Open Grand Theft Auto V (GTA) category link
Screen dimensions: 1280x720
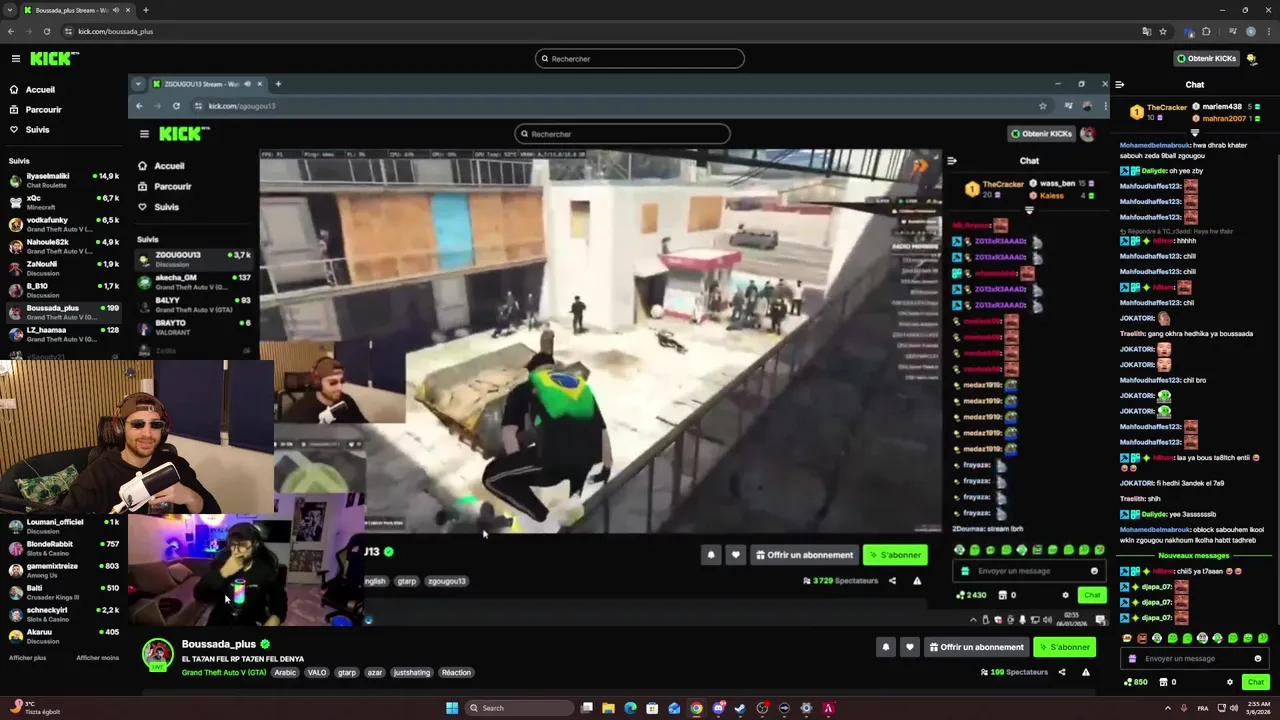point(224,673)
